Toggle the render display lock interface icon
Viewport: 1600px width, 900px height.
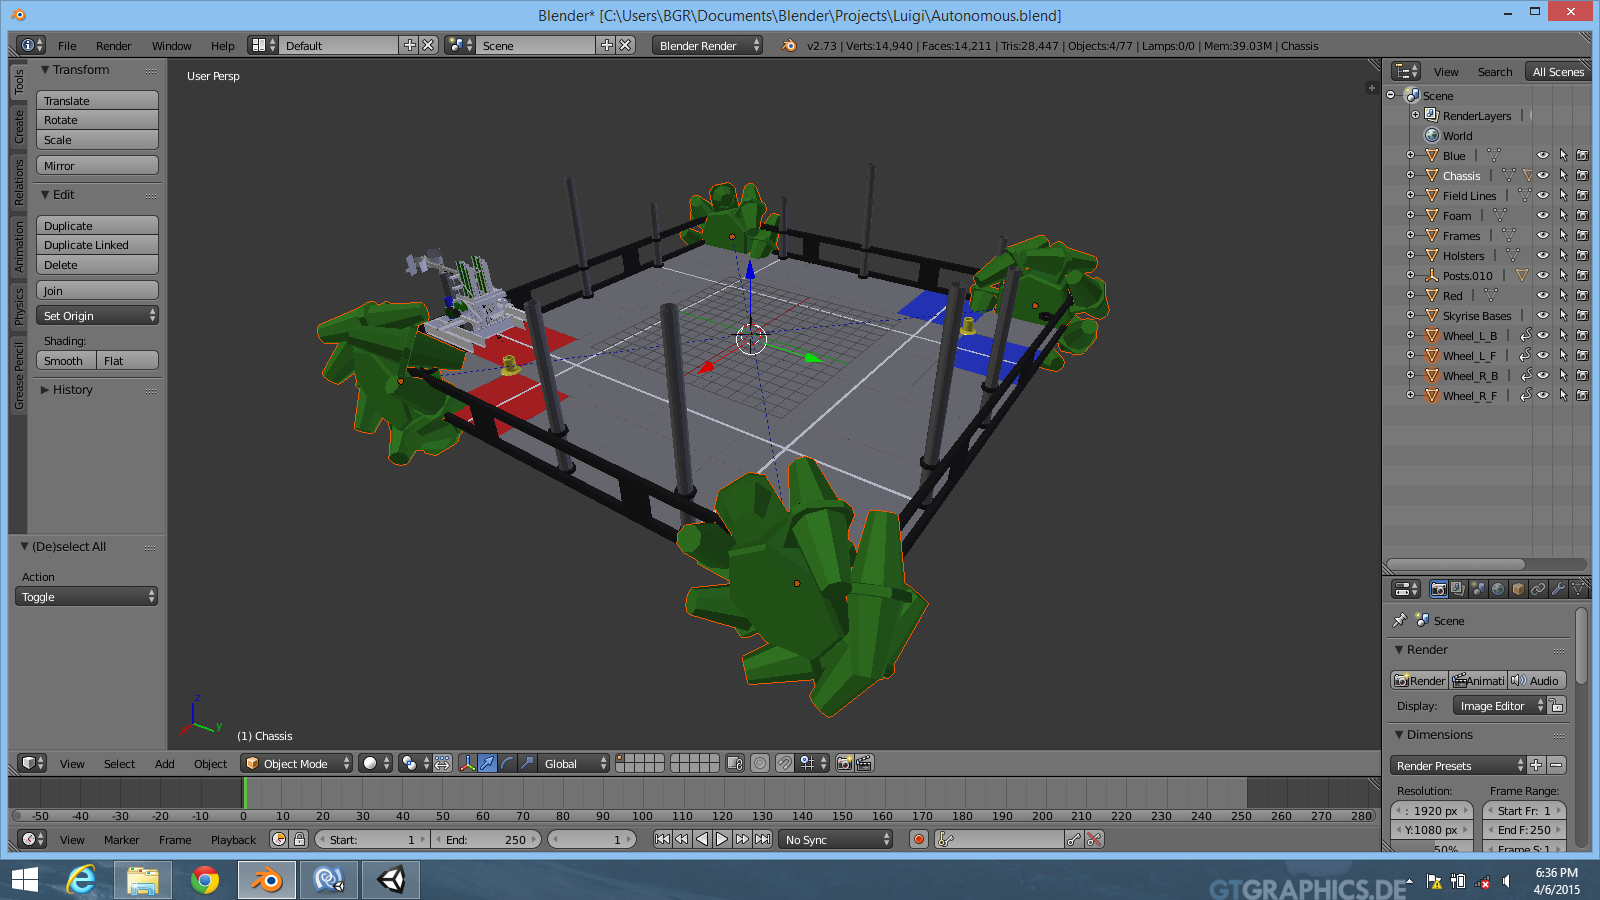coord(1557,705)
